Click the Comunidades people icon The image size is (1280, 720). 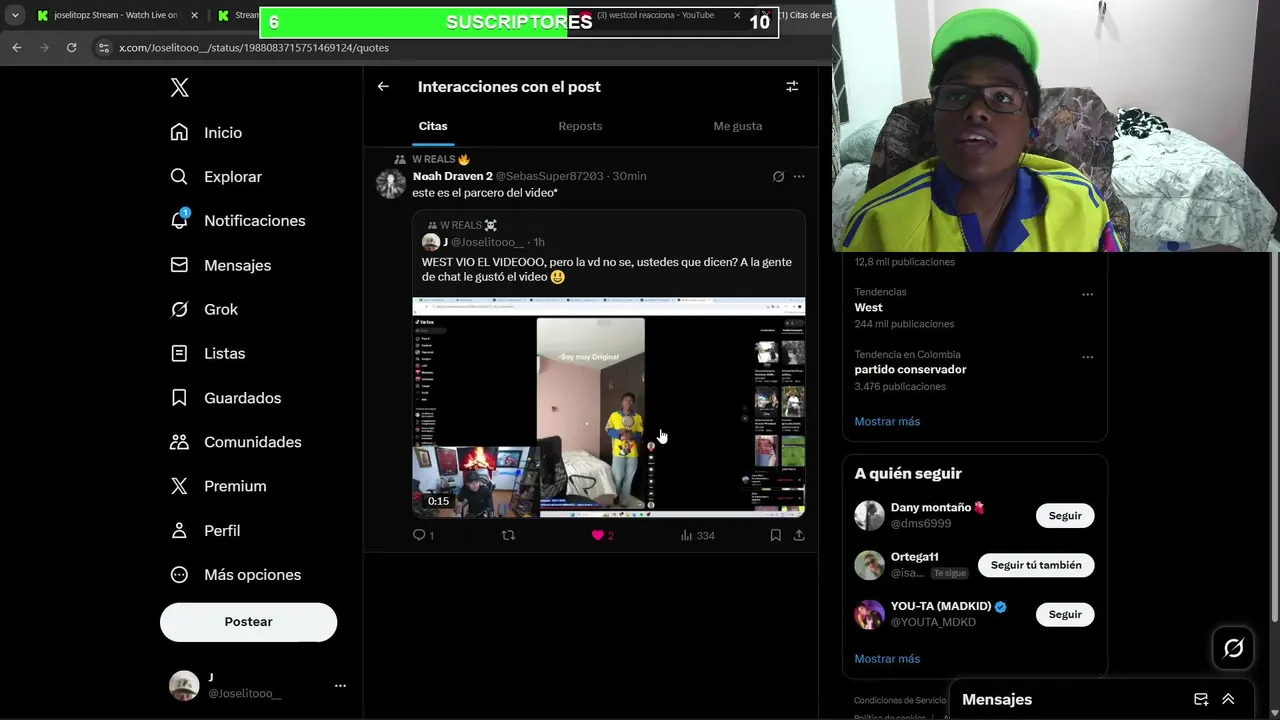tap(179, 442)
